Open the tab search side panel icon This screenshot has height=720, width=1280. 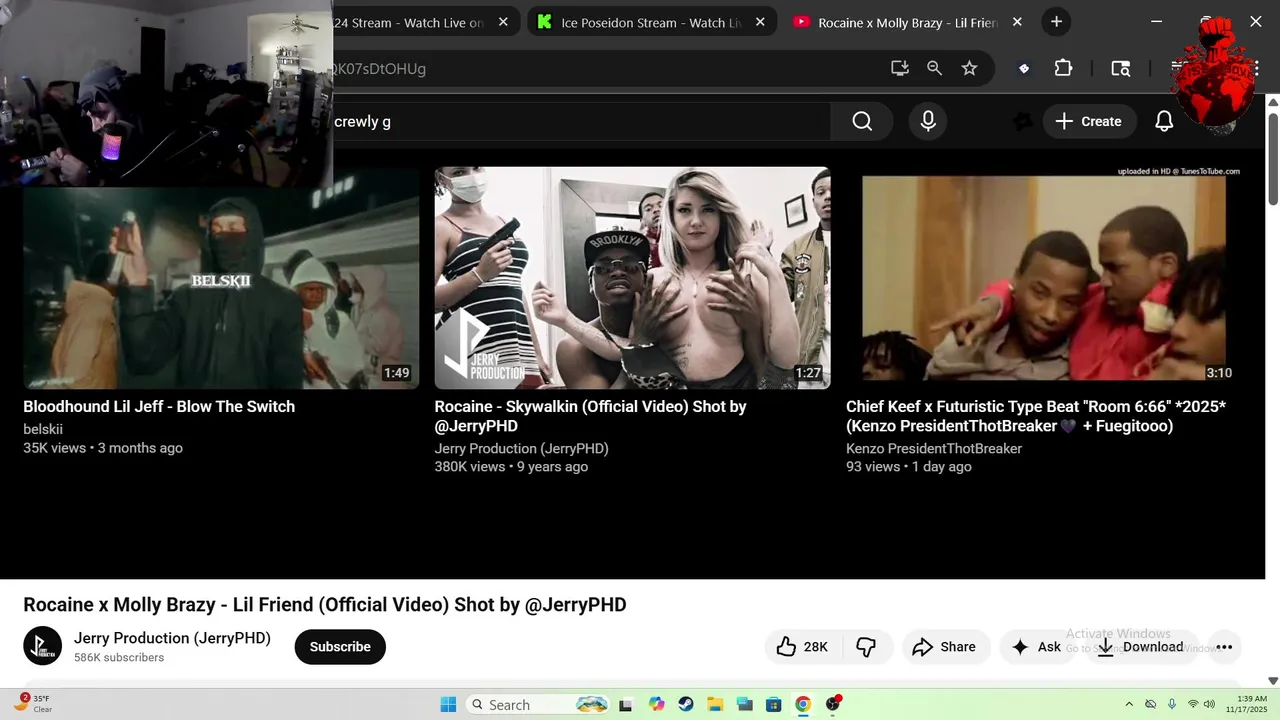1121,68
